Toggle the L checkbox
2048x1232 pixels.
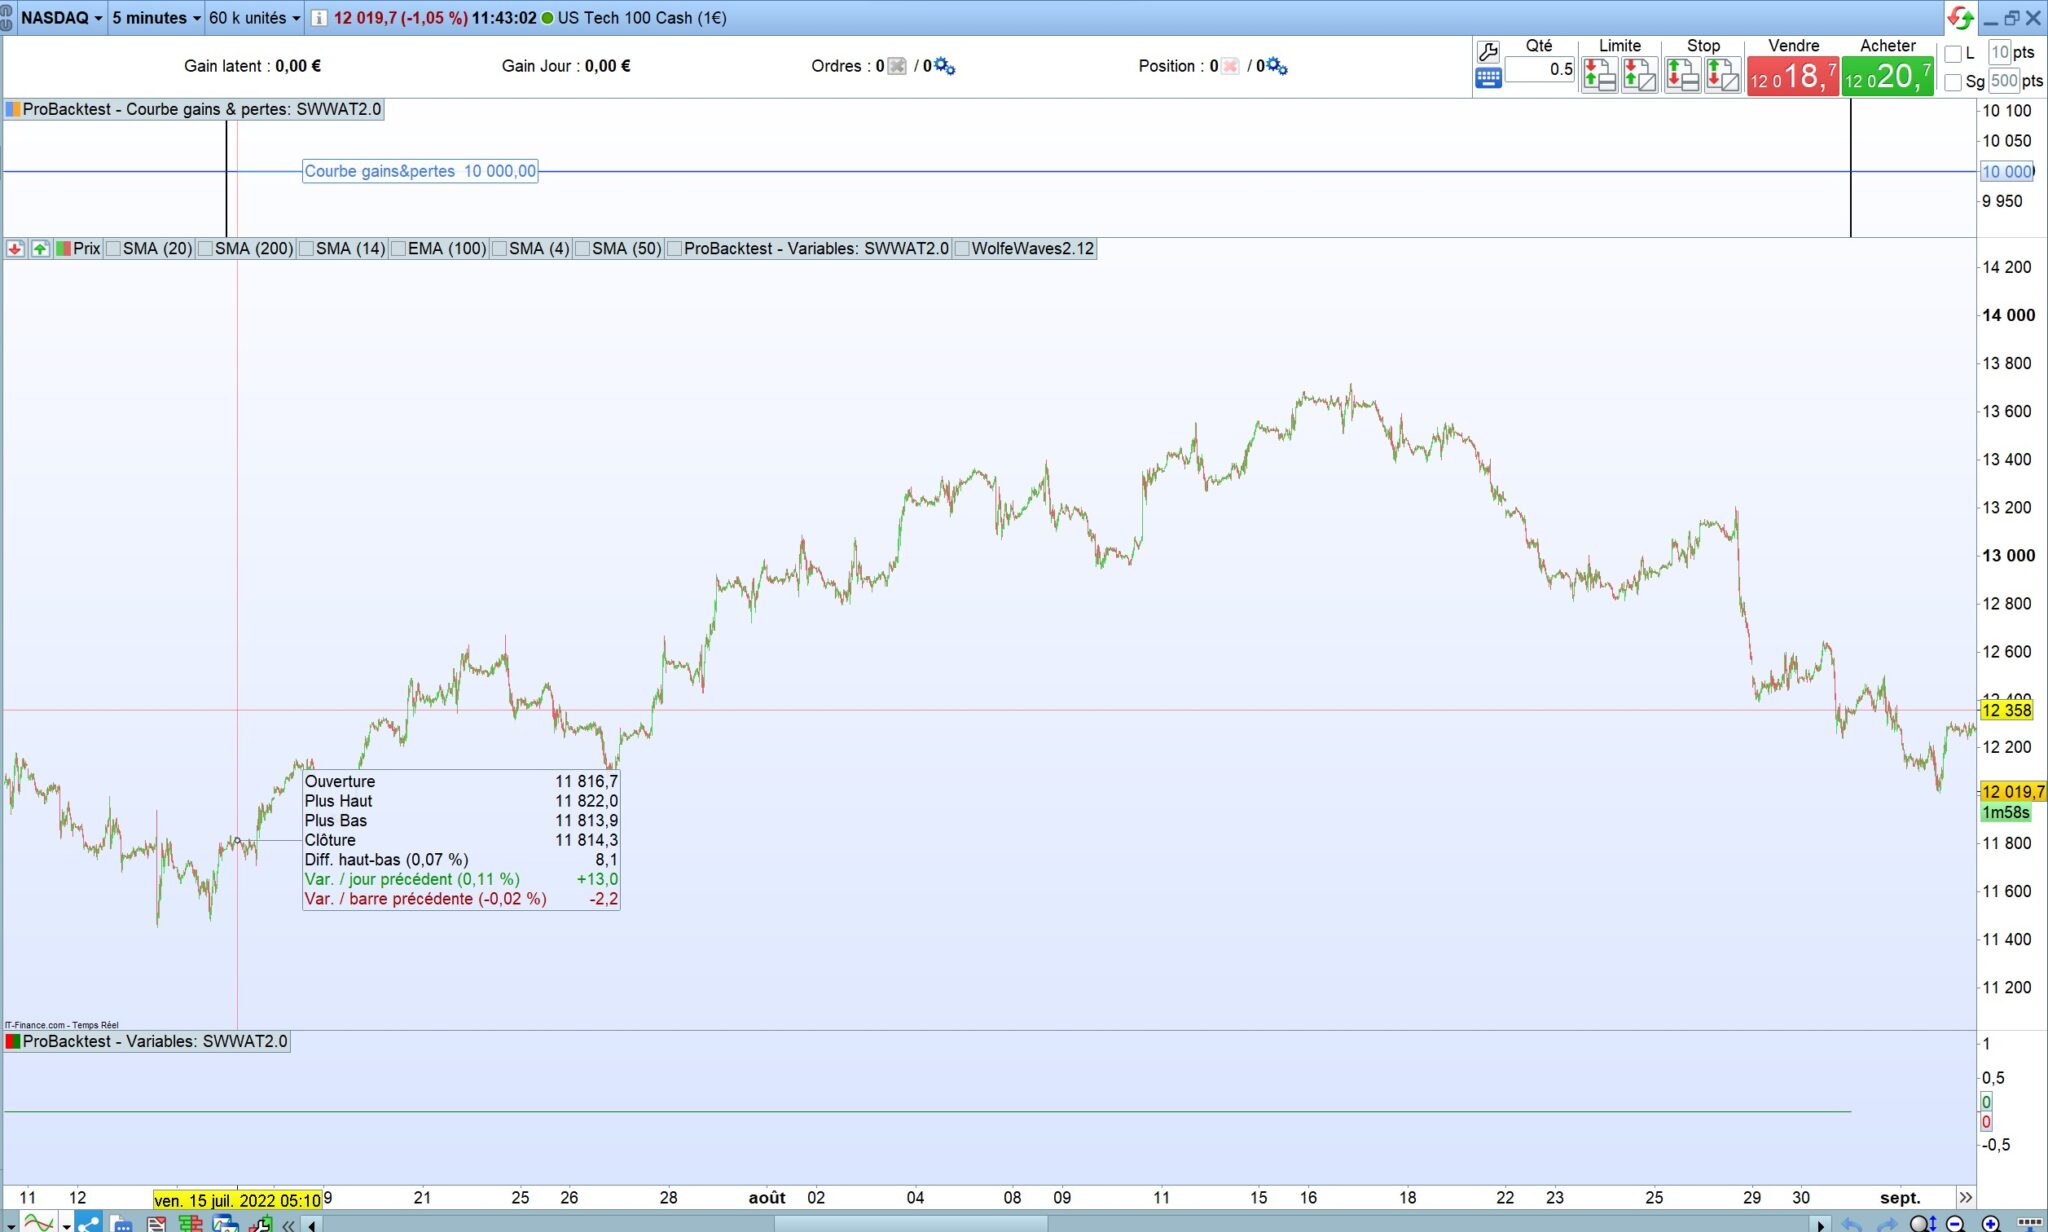coord(1953,54)
